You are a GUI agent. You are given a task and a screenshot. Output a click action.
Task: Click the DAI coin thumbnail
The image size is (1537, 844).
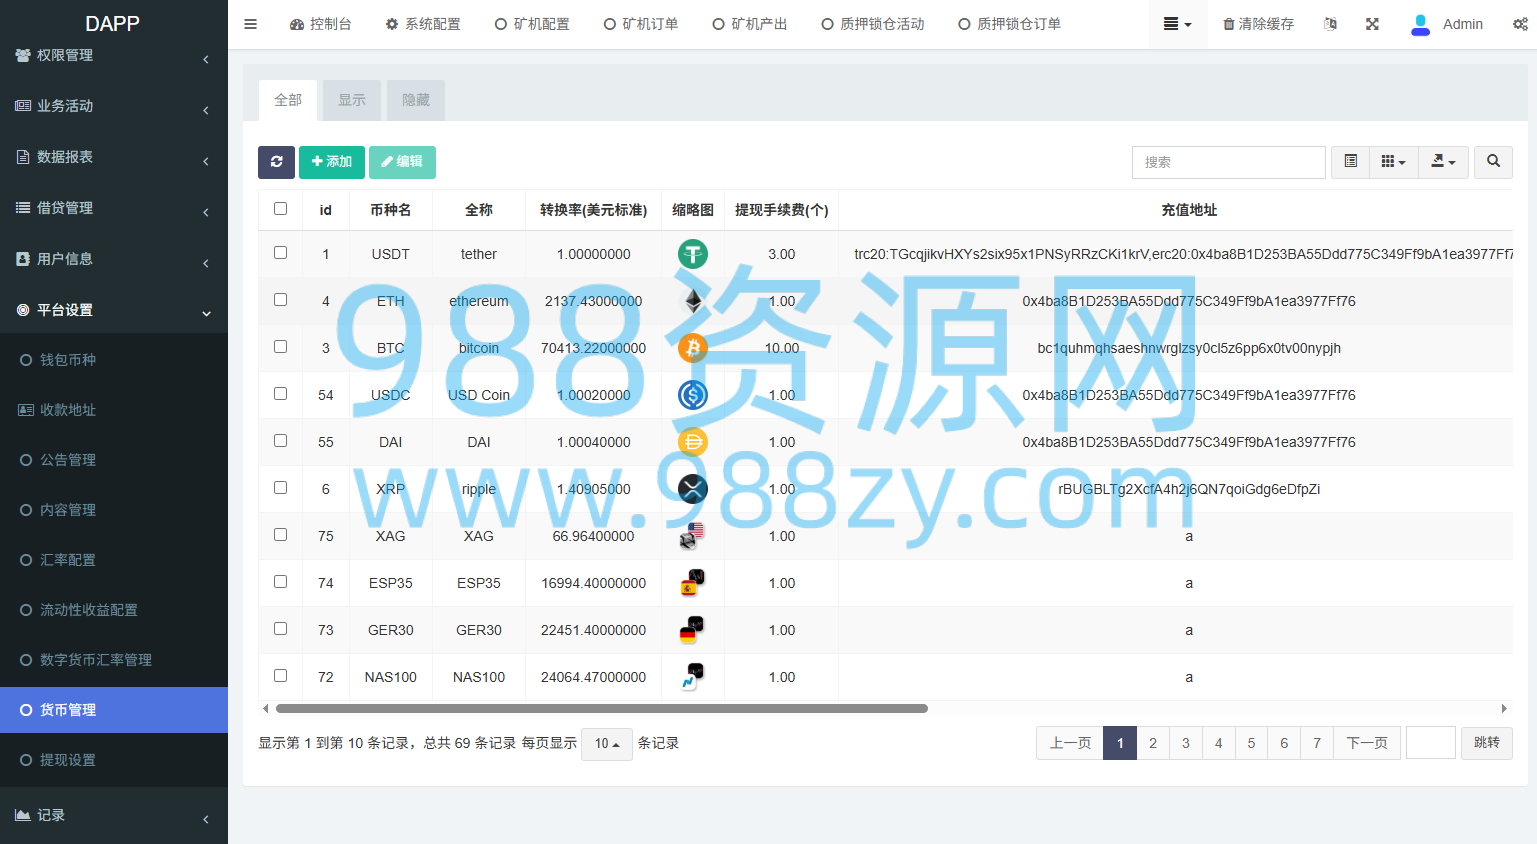pyautogui.click(x=693, y=442)
